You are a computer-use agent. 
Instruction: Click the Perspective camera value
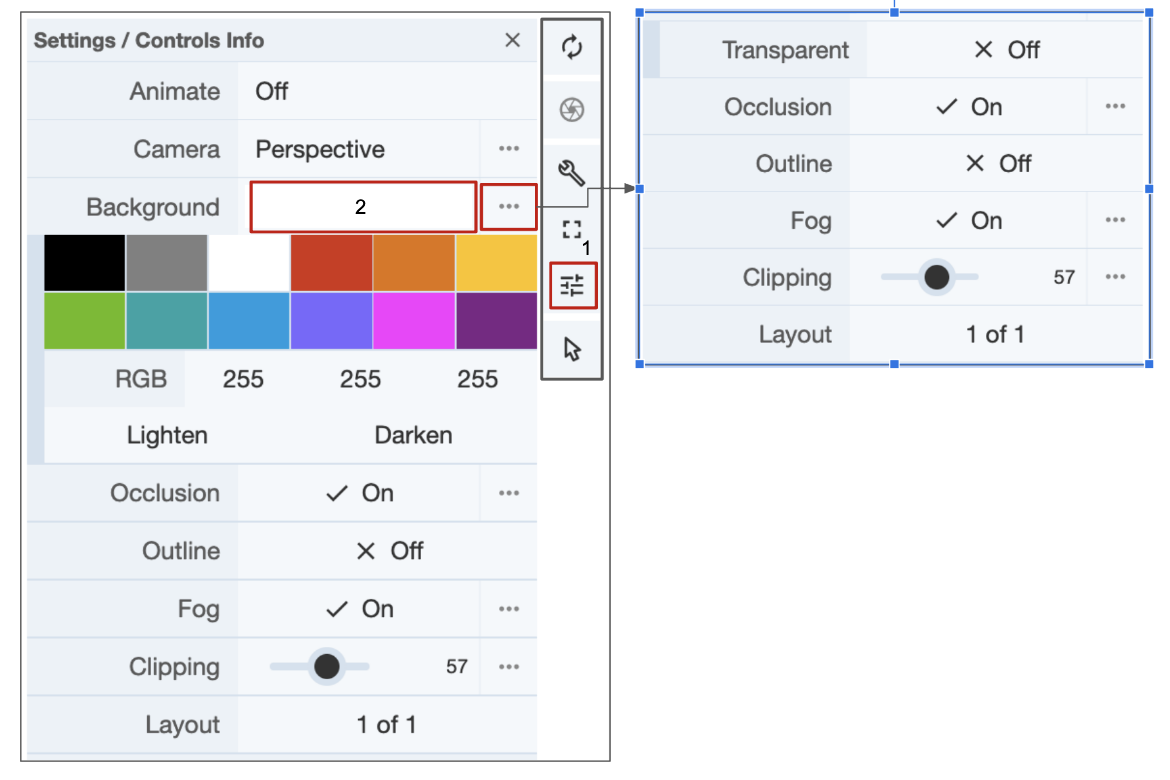pyautogui.click(x=320, y=149)
